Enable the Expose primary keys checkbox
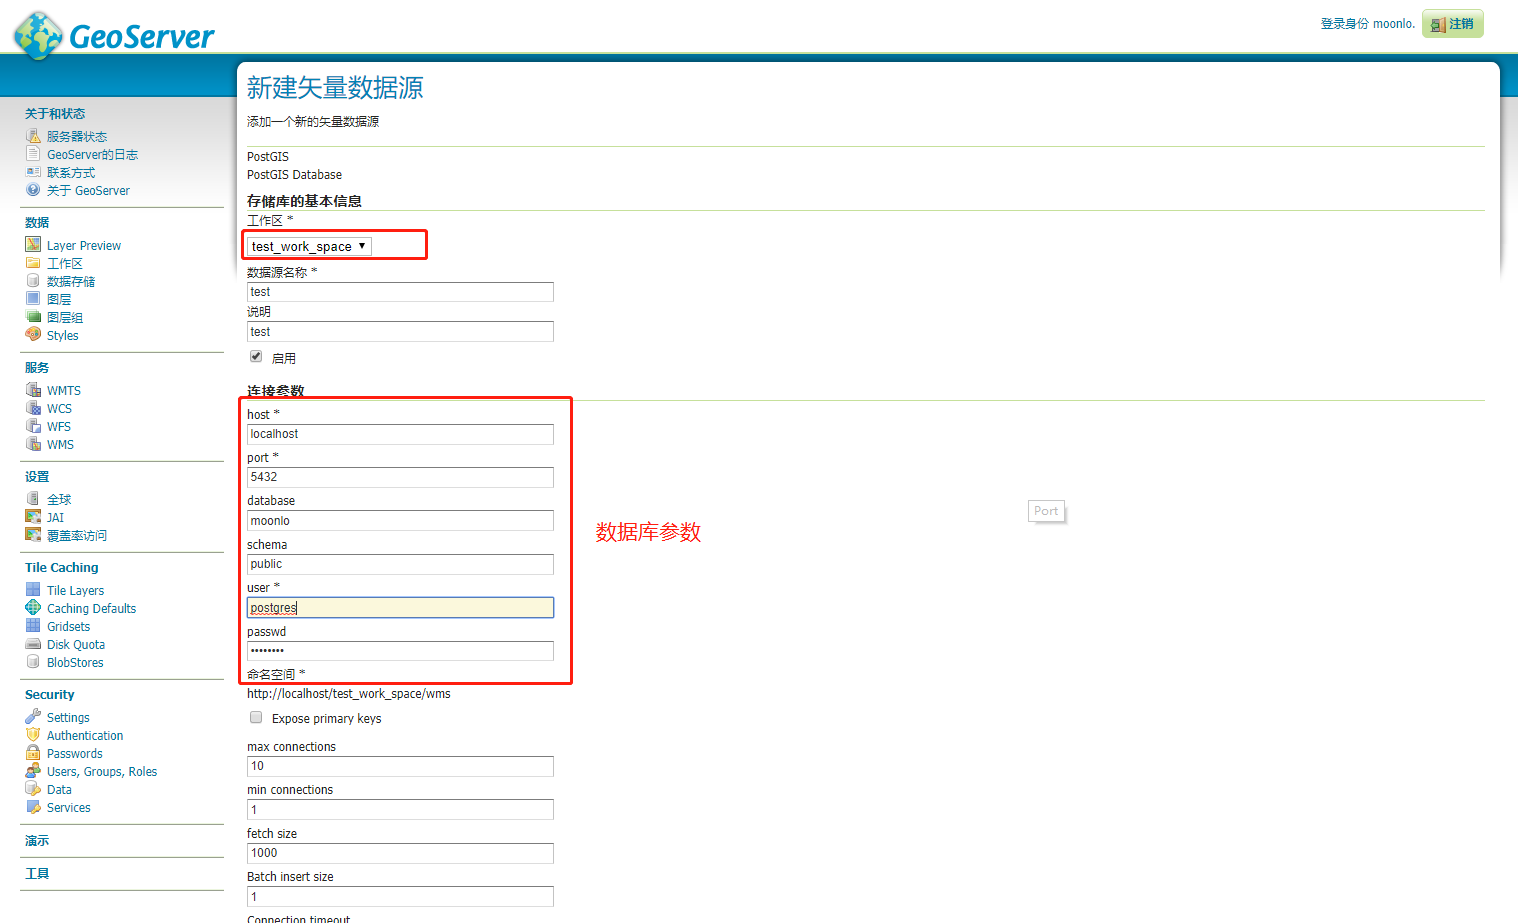Image resolution: width=1518 pixels, height=923 pixels. (256, 717)
